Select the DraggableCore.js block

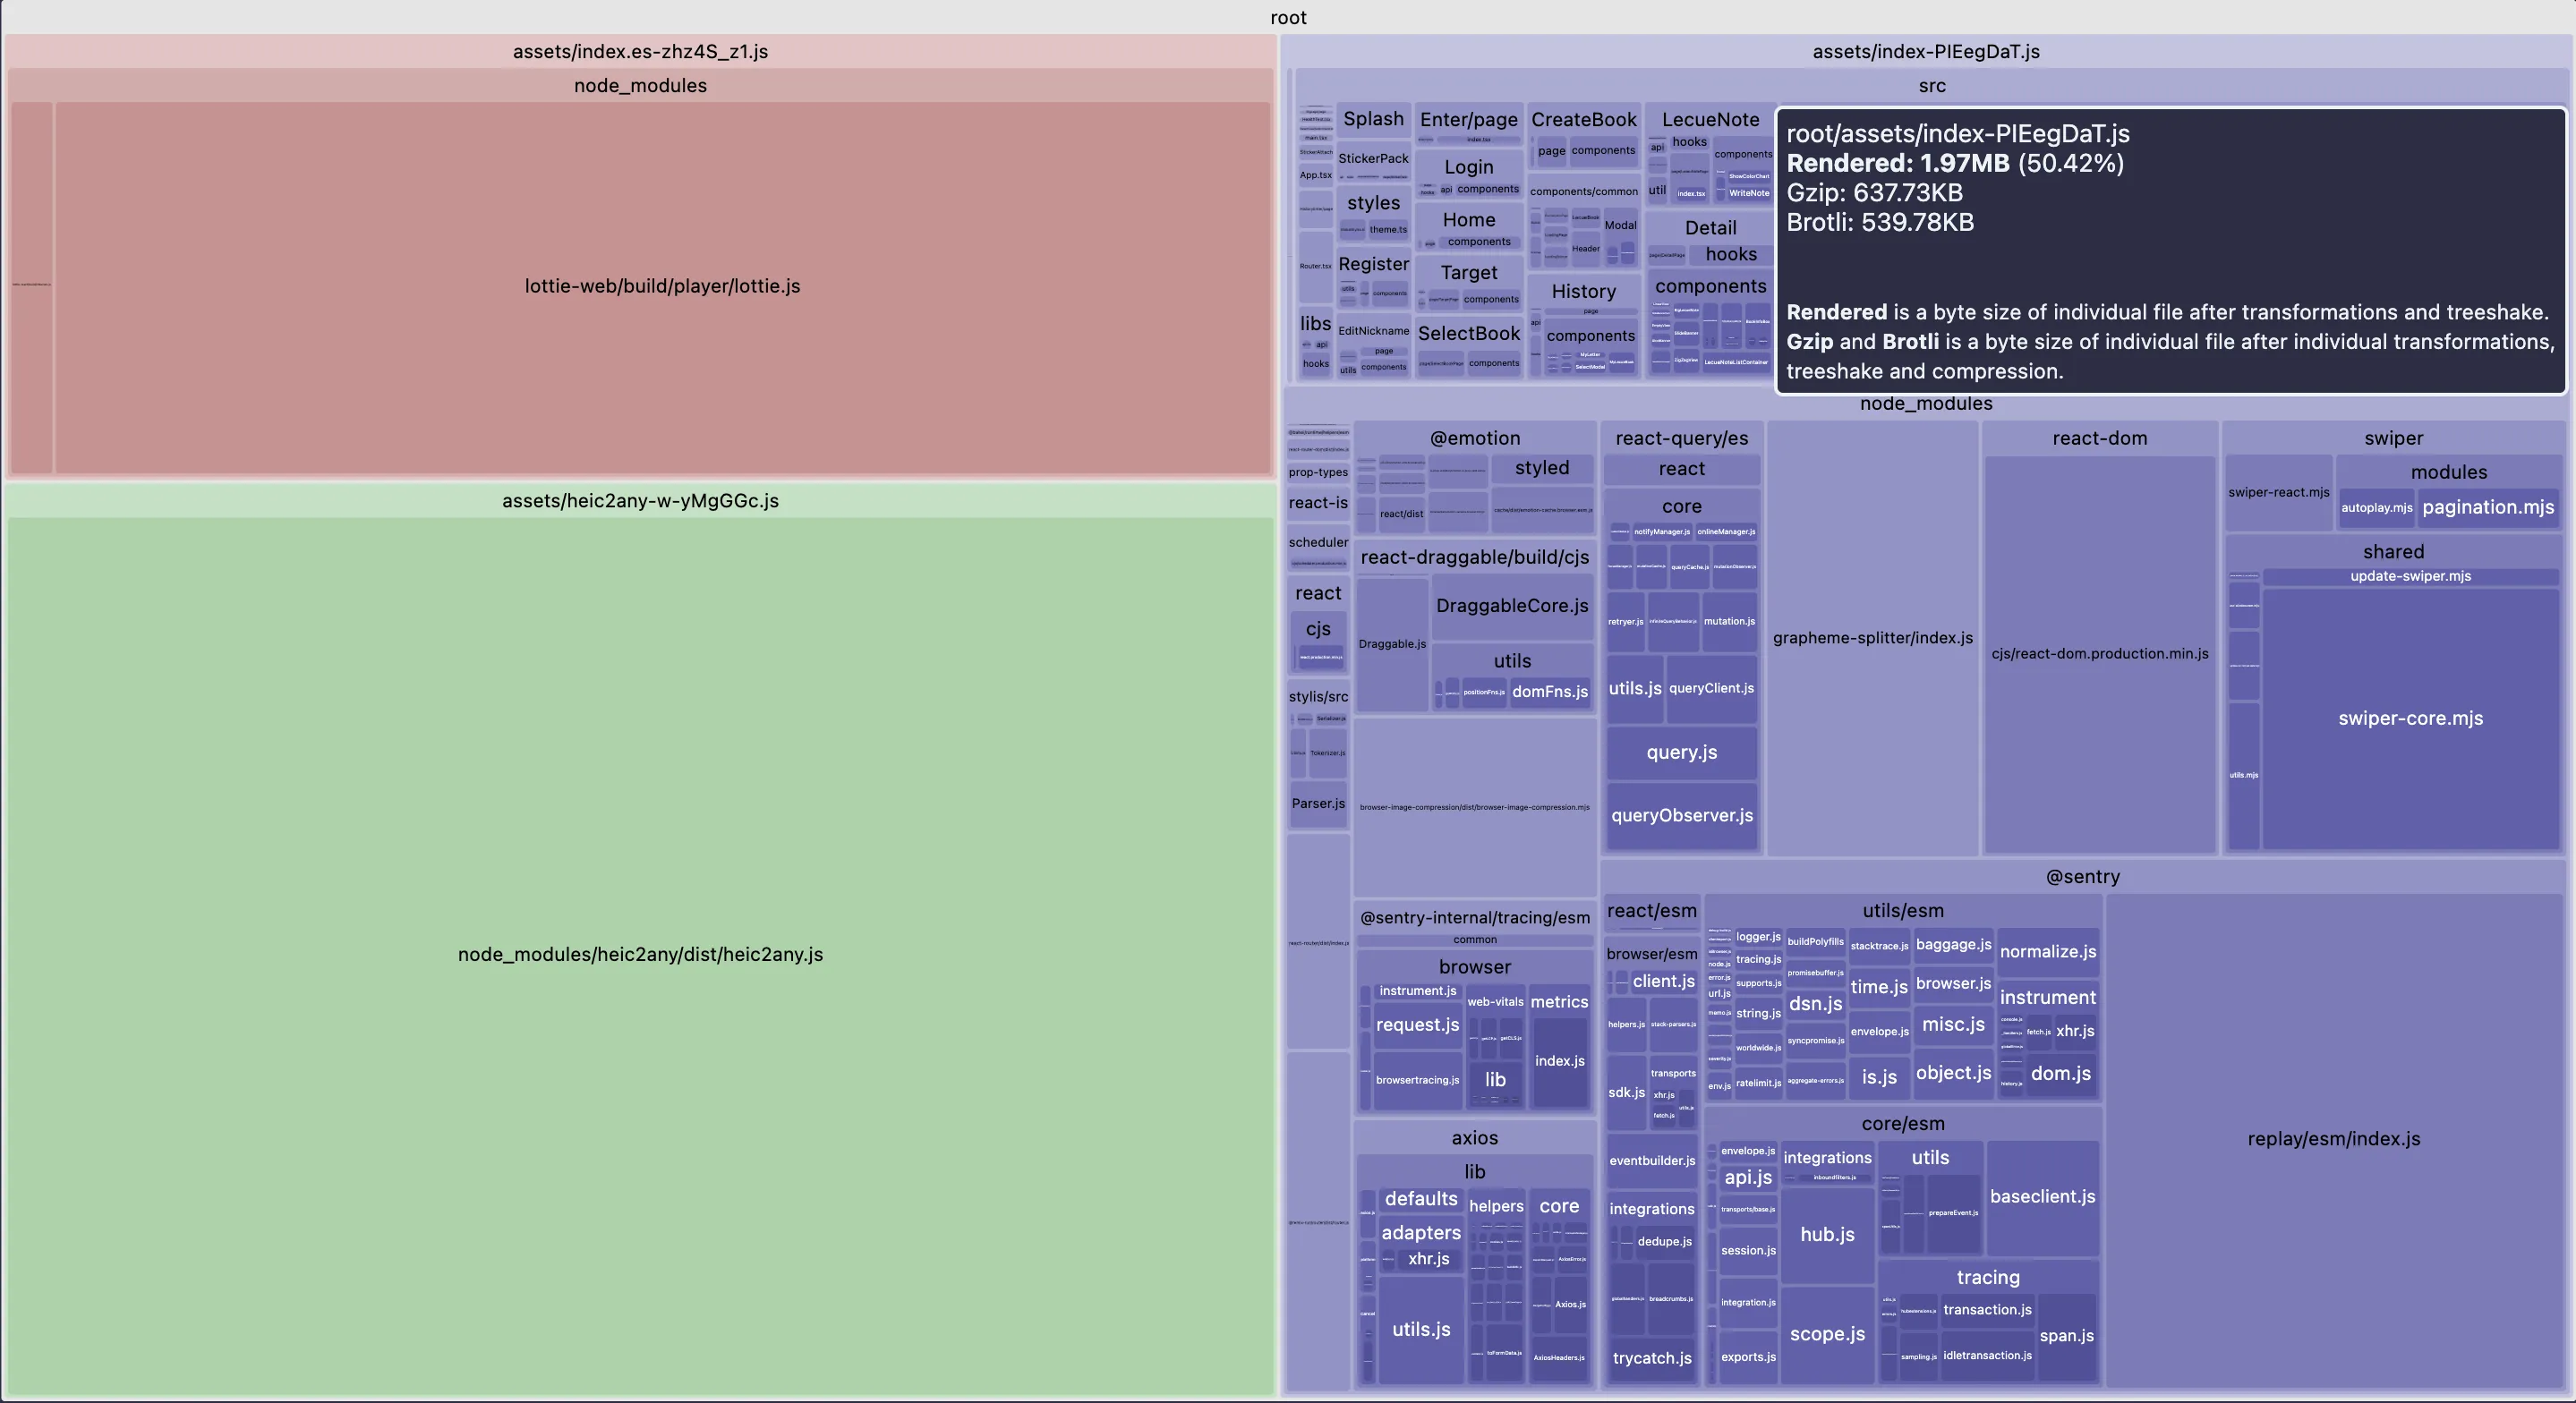[x=1512, y=606]
